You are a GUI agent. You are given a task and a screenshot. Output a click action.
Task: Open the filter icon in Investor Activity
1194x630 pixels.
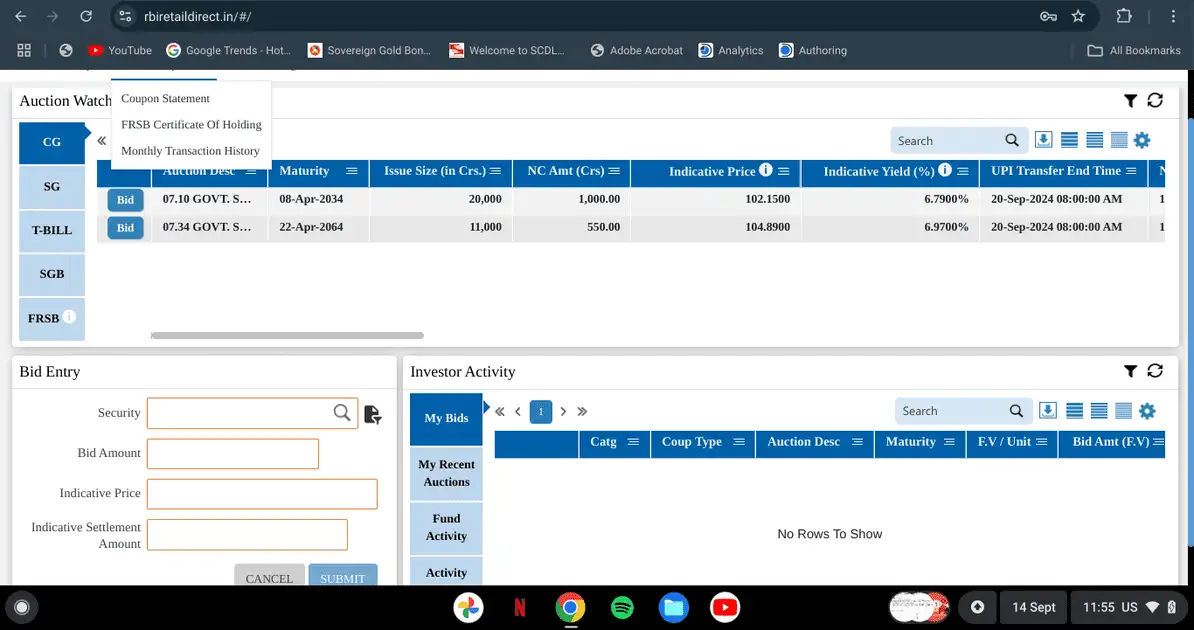click(1131, 371)
